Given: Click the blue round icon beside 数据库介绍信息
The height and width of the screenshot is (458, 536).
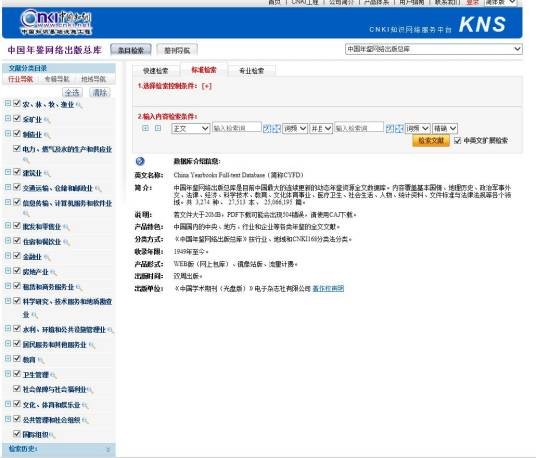Looking at the screenshot, I should 140,161.
